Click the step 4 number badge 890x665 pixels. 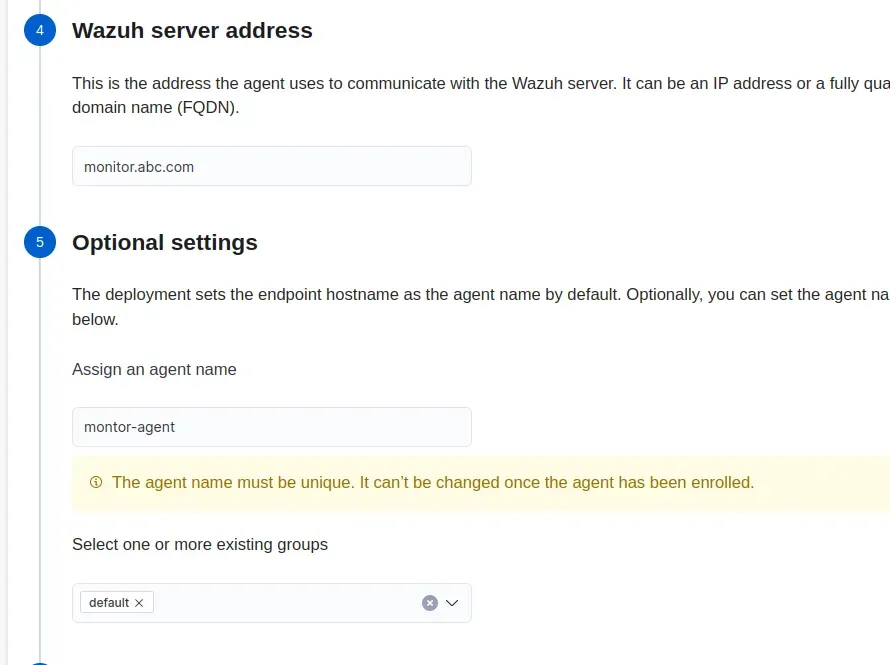click(40, 31)
